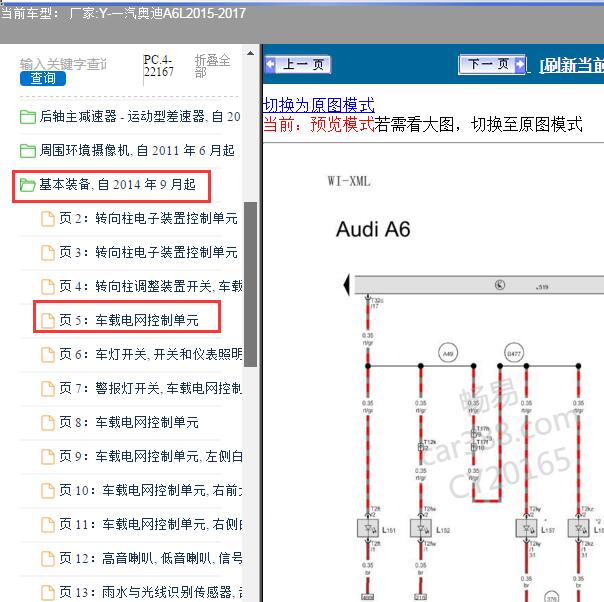Click document icon of 页 3
Image resolution: width=604 pixels, height=602 pixels.
[48, 253]
